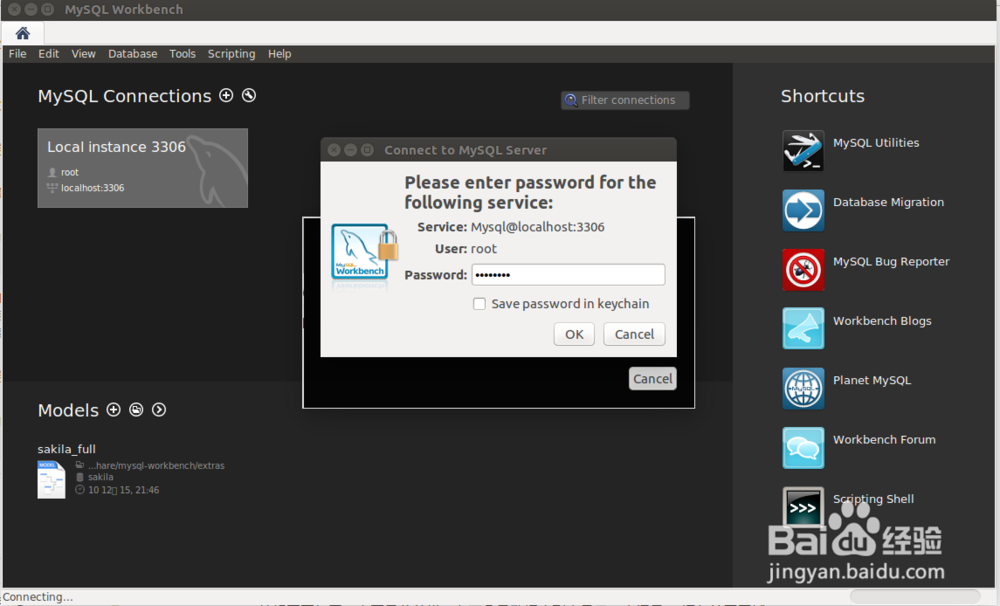
Task: Minimize the Connect to MySQL Server dialog
Action: pyautogui.click(x=350, y=150)
